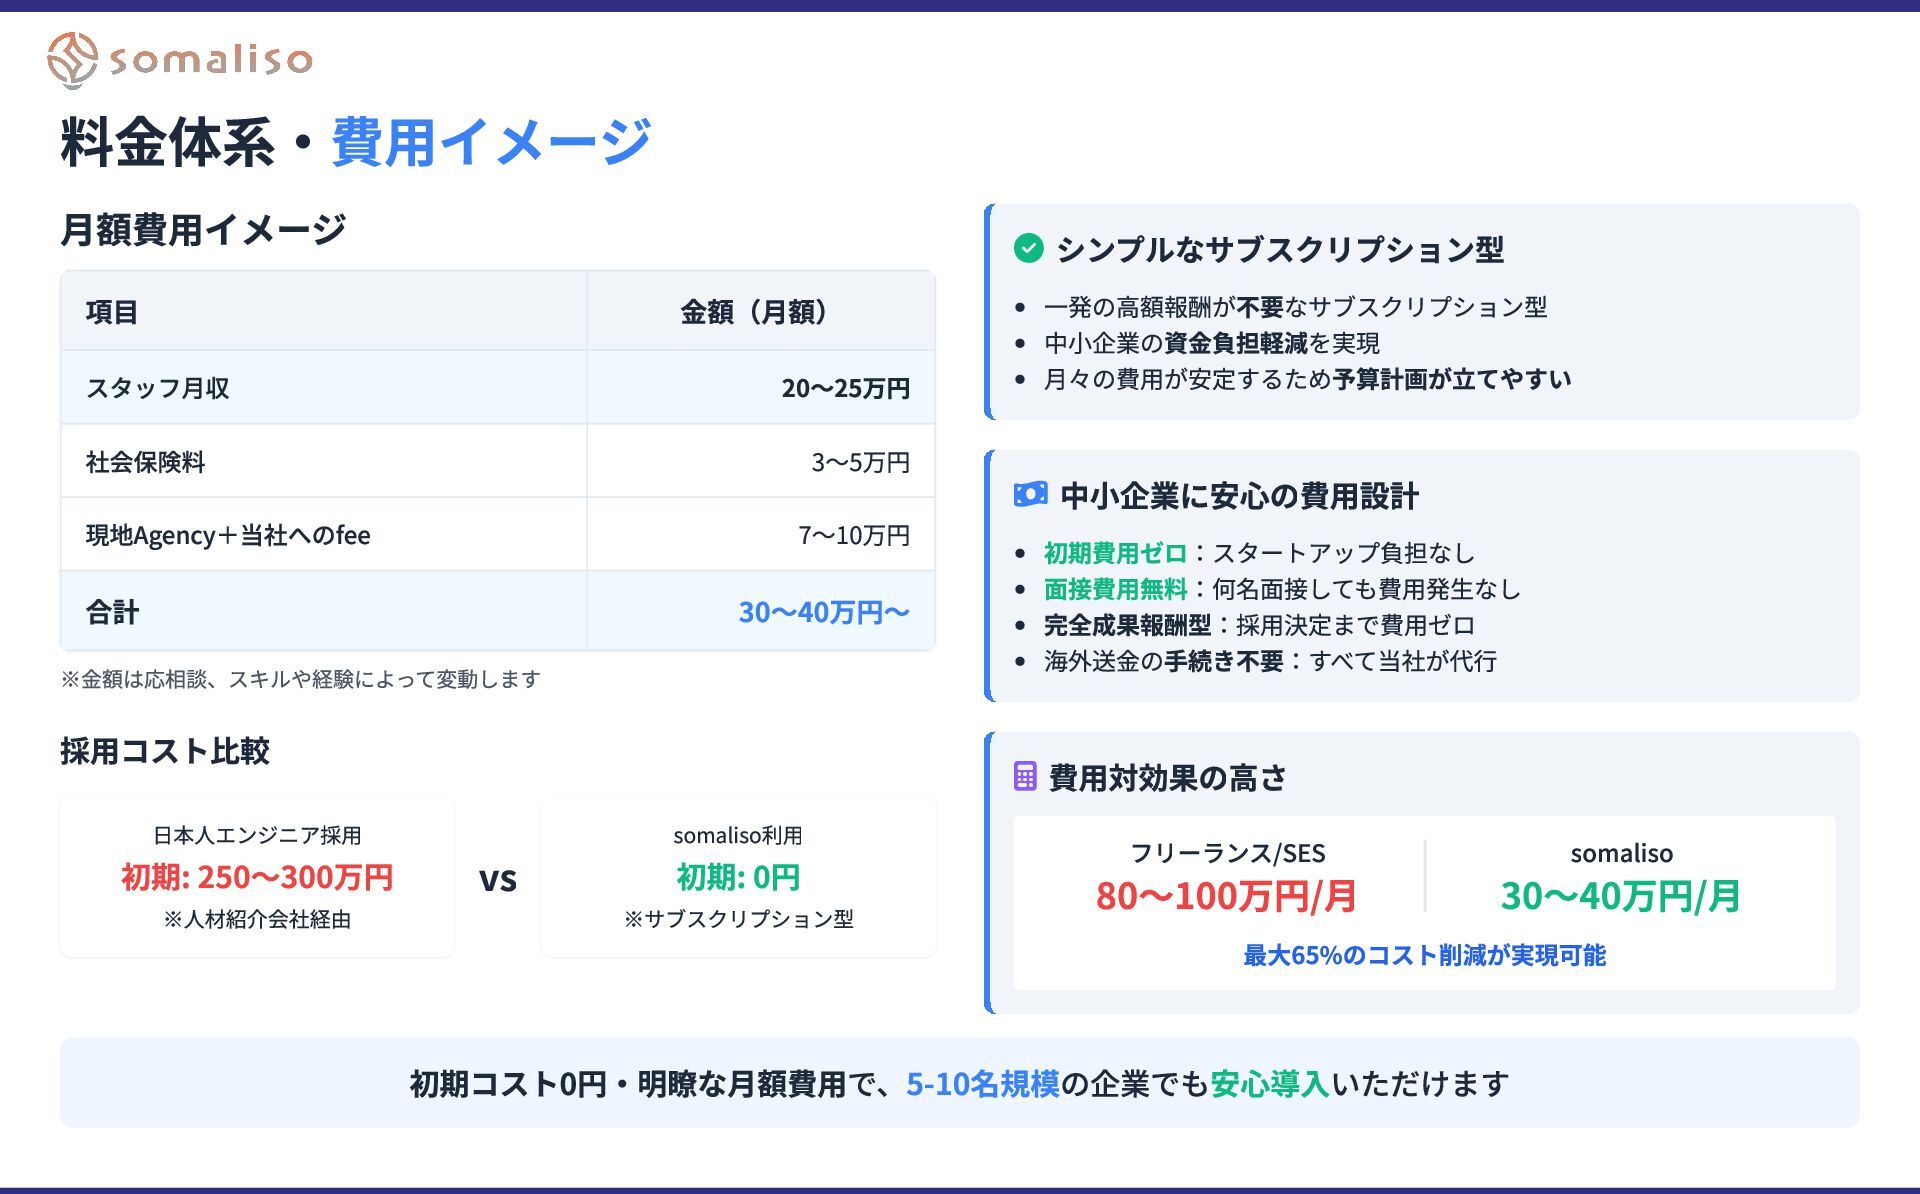Image resolution: width=1920 pixels, height=1194 pixels.
Task: Click the blue 30〜40万円〜 total amount
Action: (824, 612)
